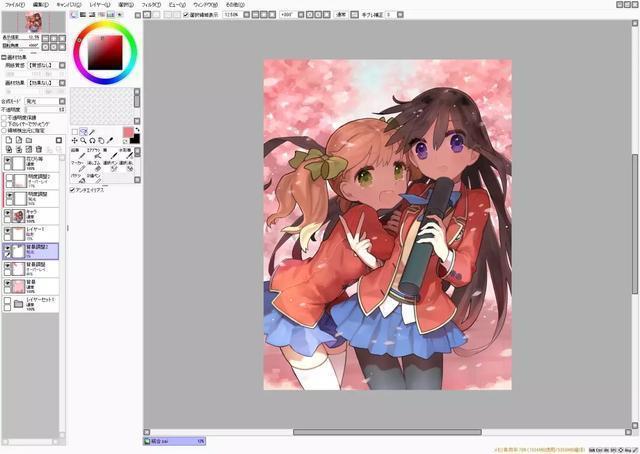
Task: Choose the 鉛筆 pencil brush
Action: click(x=78, y=154)
